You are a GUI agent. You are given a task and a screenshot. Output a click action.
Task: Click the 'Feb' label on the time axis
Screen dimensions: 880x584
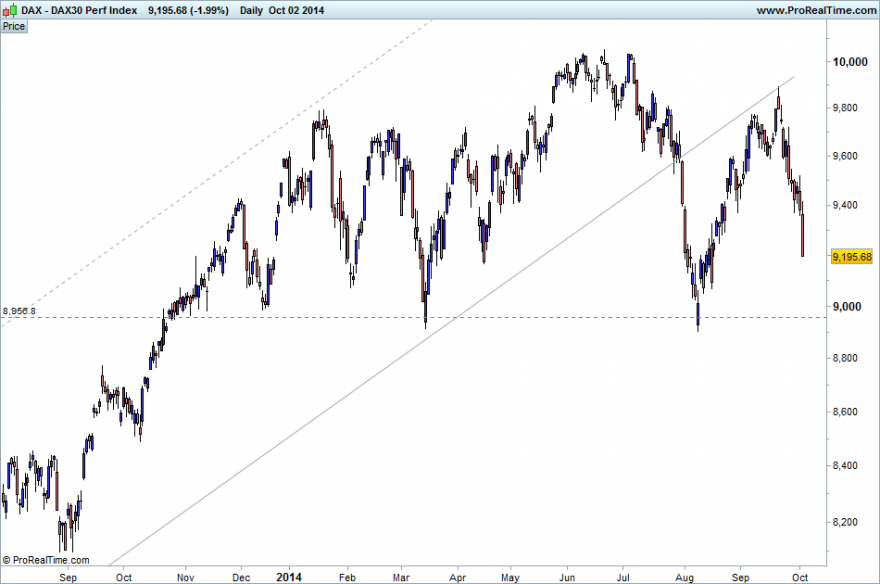point(347,577)
